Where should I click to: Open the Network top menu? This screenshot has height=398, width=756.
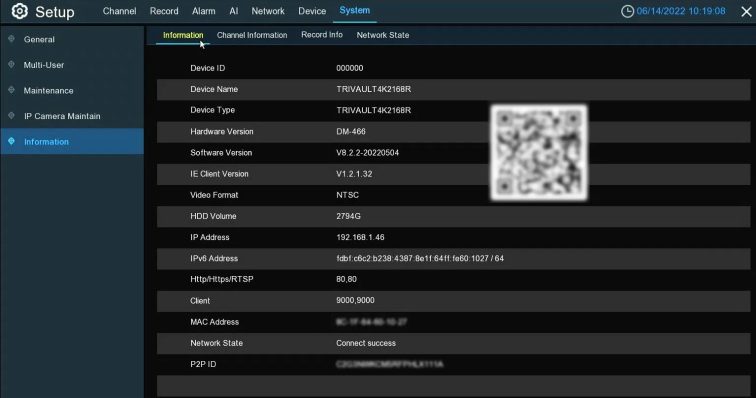tap(268, 11)
